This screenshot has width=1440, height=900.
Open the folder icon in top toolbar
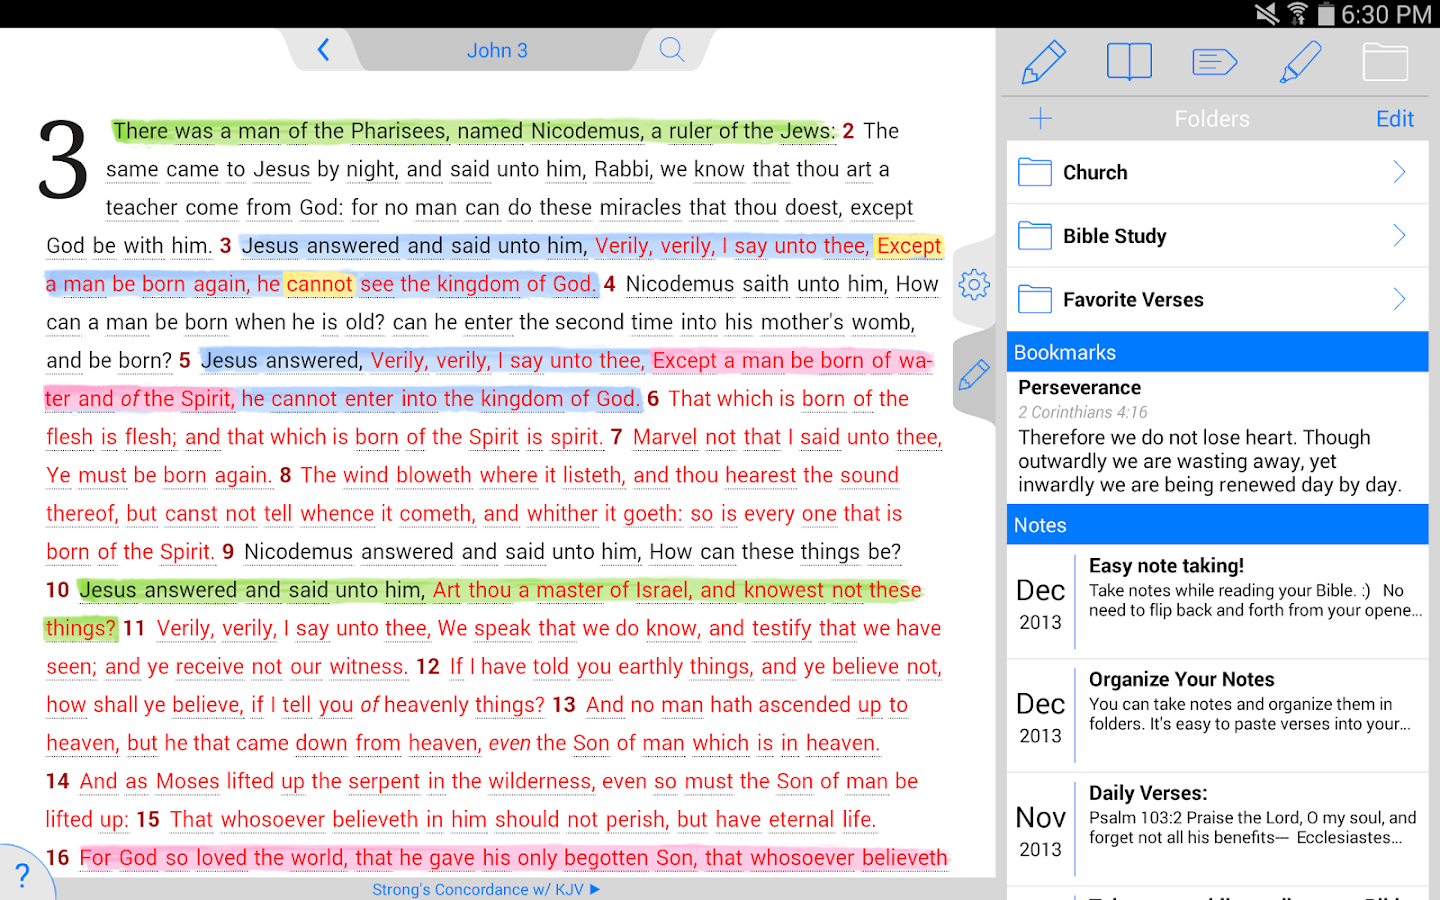pyautogui.click(x=1385, y=62)
